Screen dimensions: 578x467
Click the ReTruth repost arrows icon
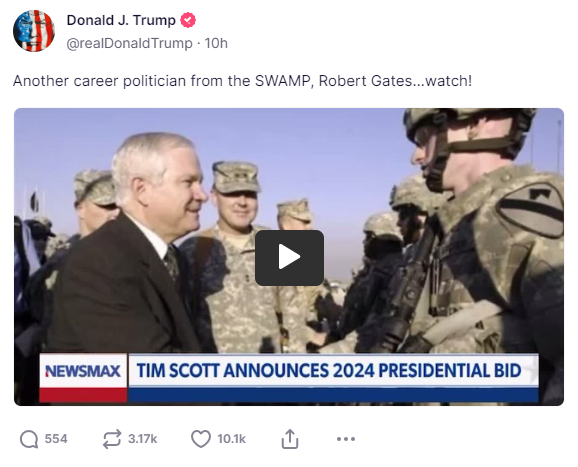(112, 439)
